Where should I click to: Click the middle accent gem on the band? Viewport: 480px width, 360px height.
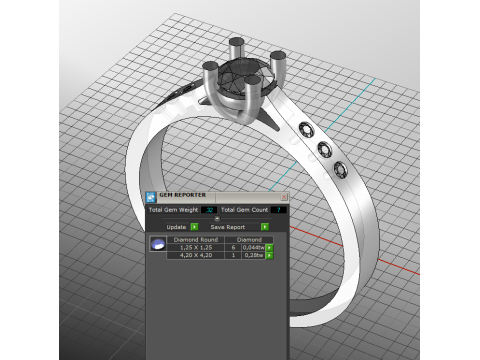point(324,149)
